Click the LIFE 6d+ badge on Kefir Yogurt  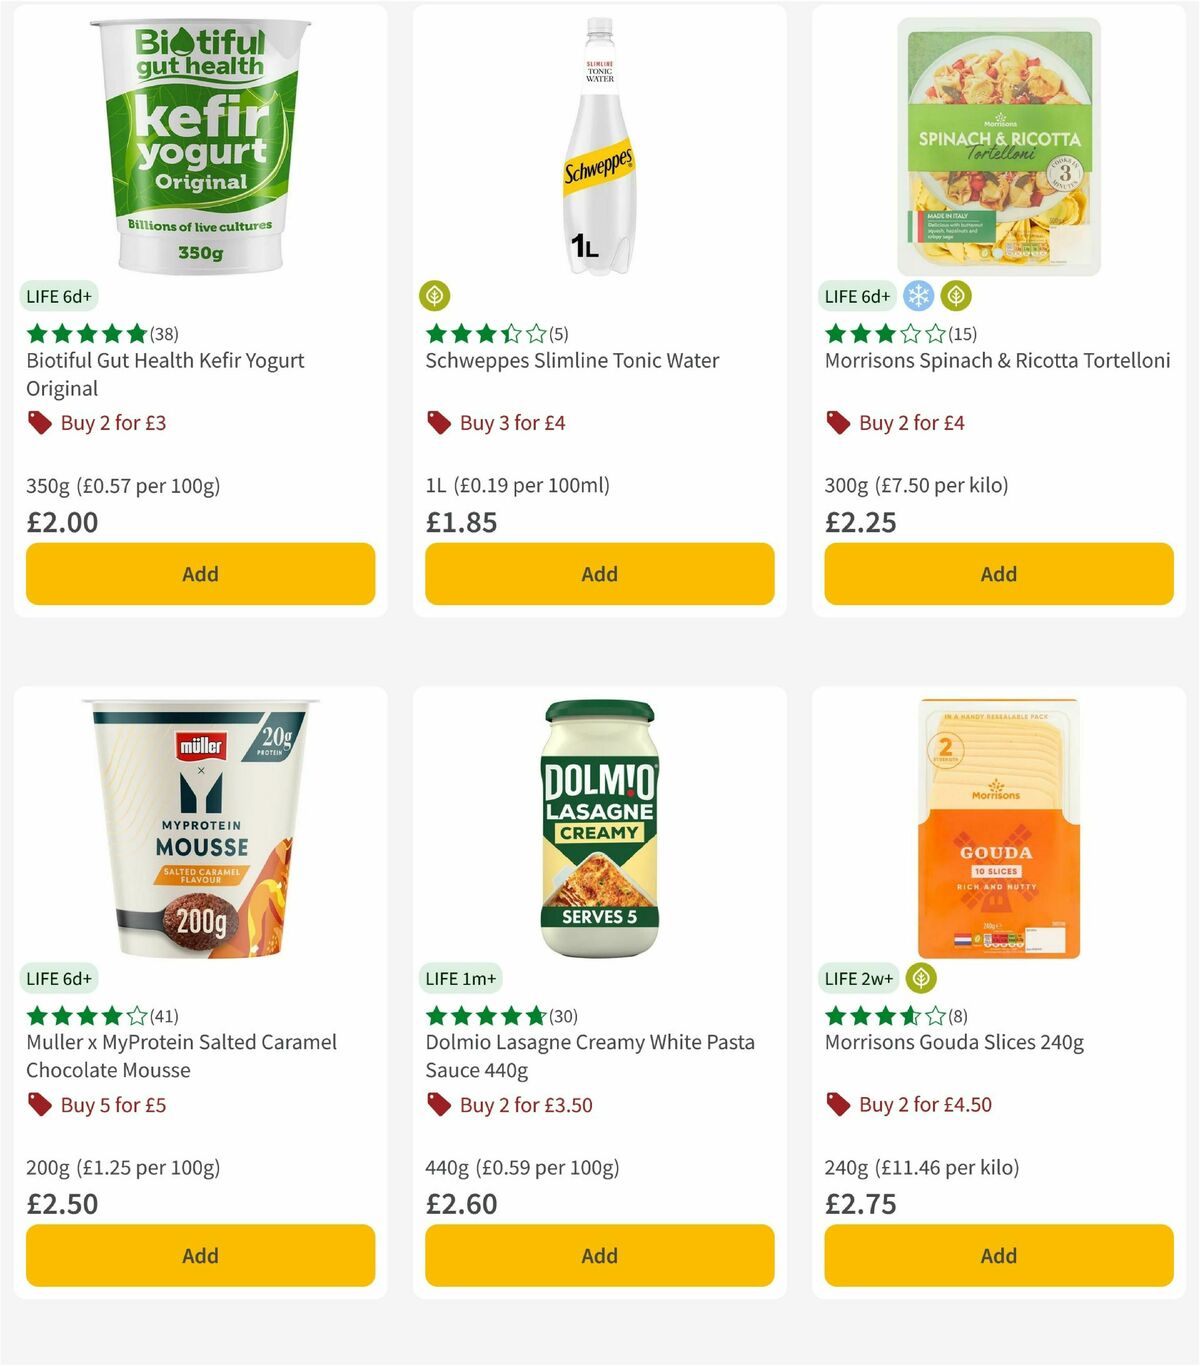tap(59, 296)
